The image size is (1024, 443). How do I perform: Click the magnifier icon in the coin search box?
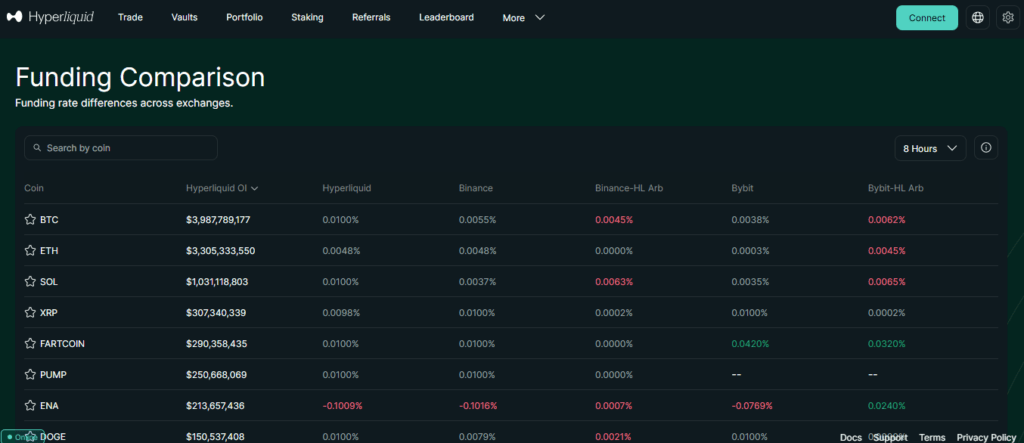tap(37, 148)
